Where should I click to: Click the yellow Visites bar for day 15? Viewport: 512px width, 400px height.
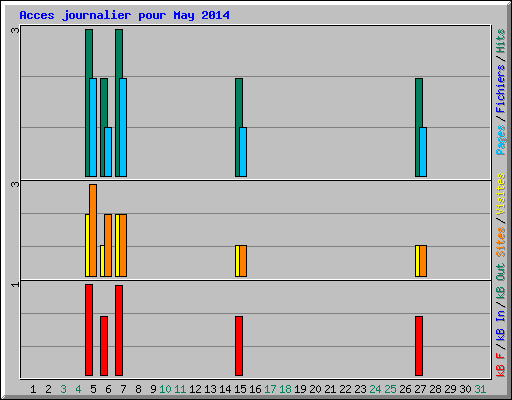(x=237, y=261)
